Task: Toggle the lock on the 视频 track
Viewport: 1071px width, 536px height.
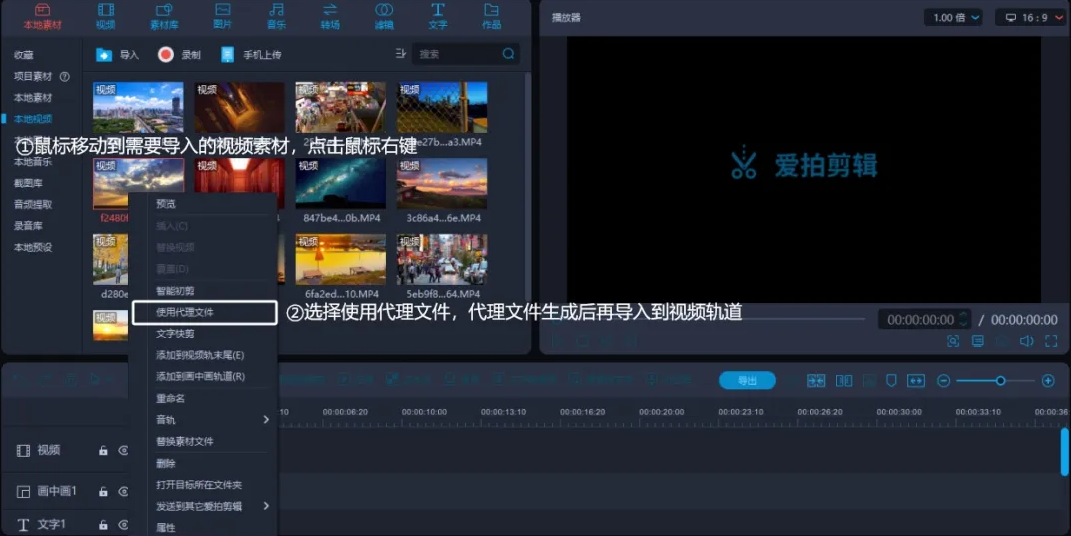Action: coord(103,451)
